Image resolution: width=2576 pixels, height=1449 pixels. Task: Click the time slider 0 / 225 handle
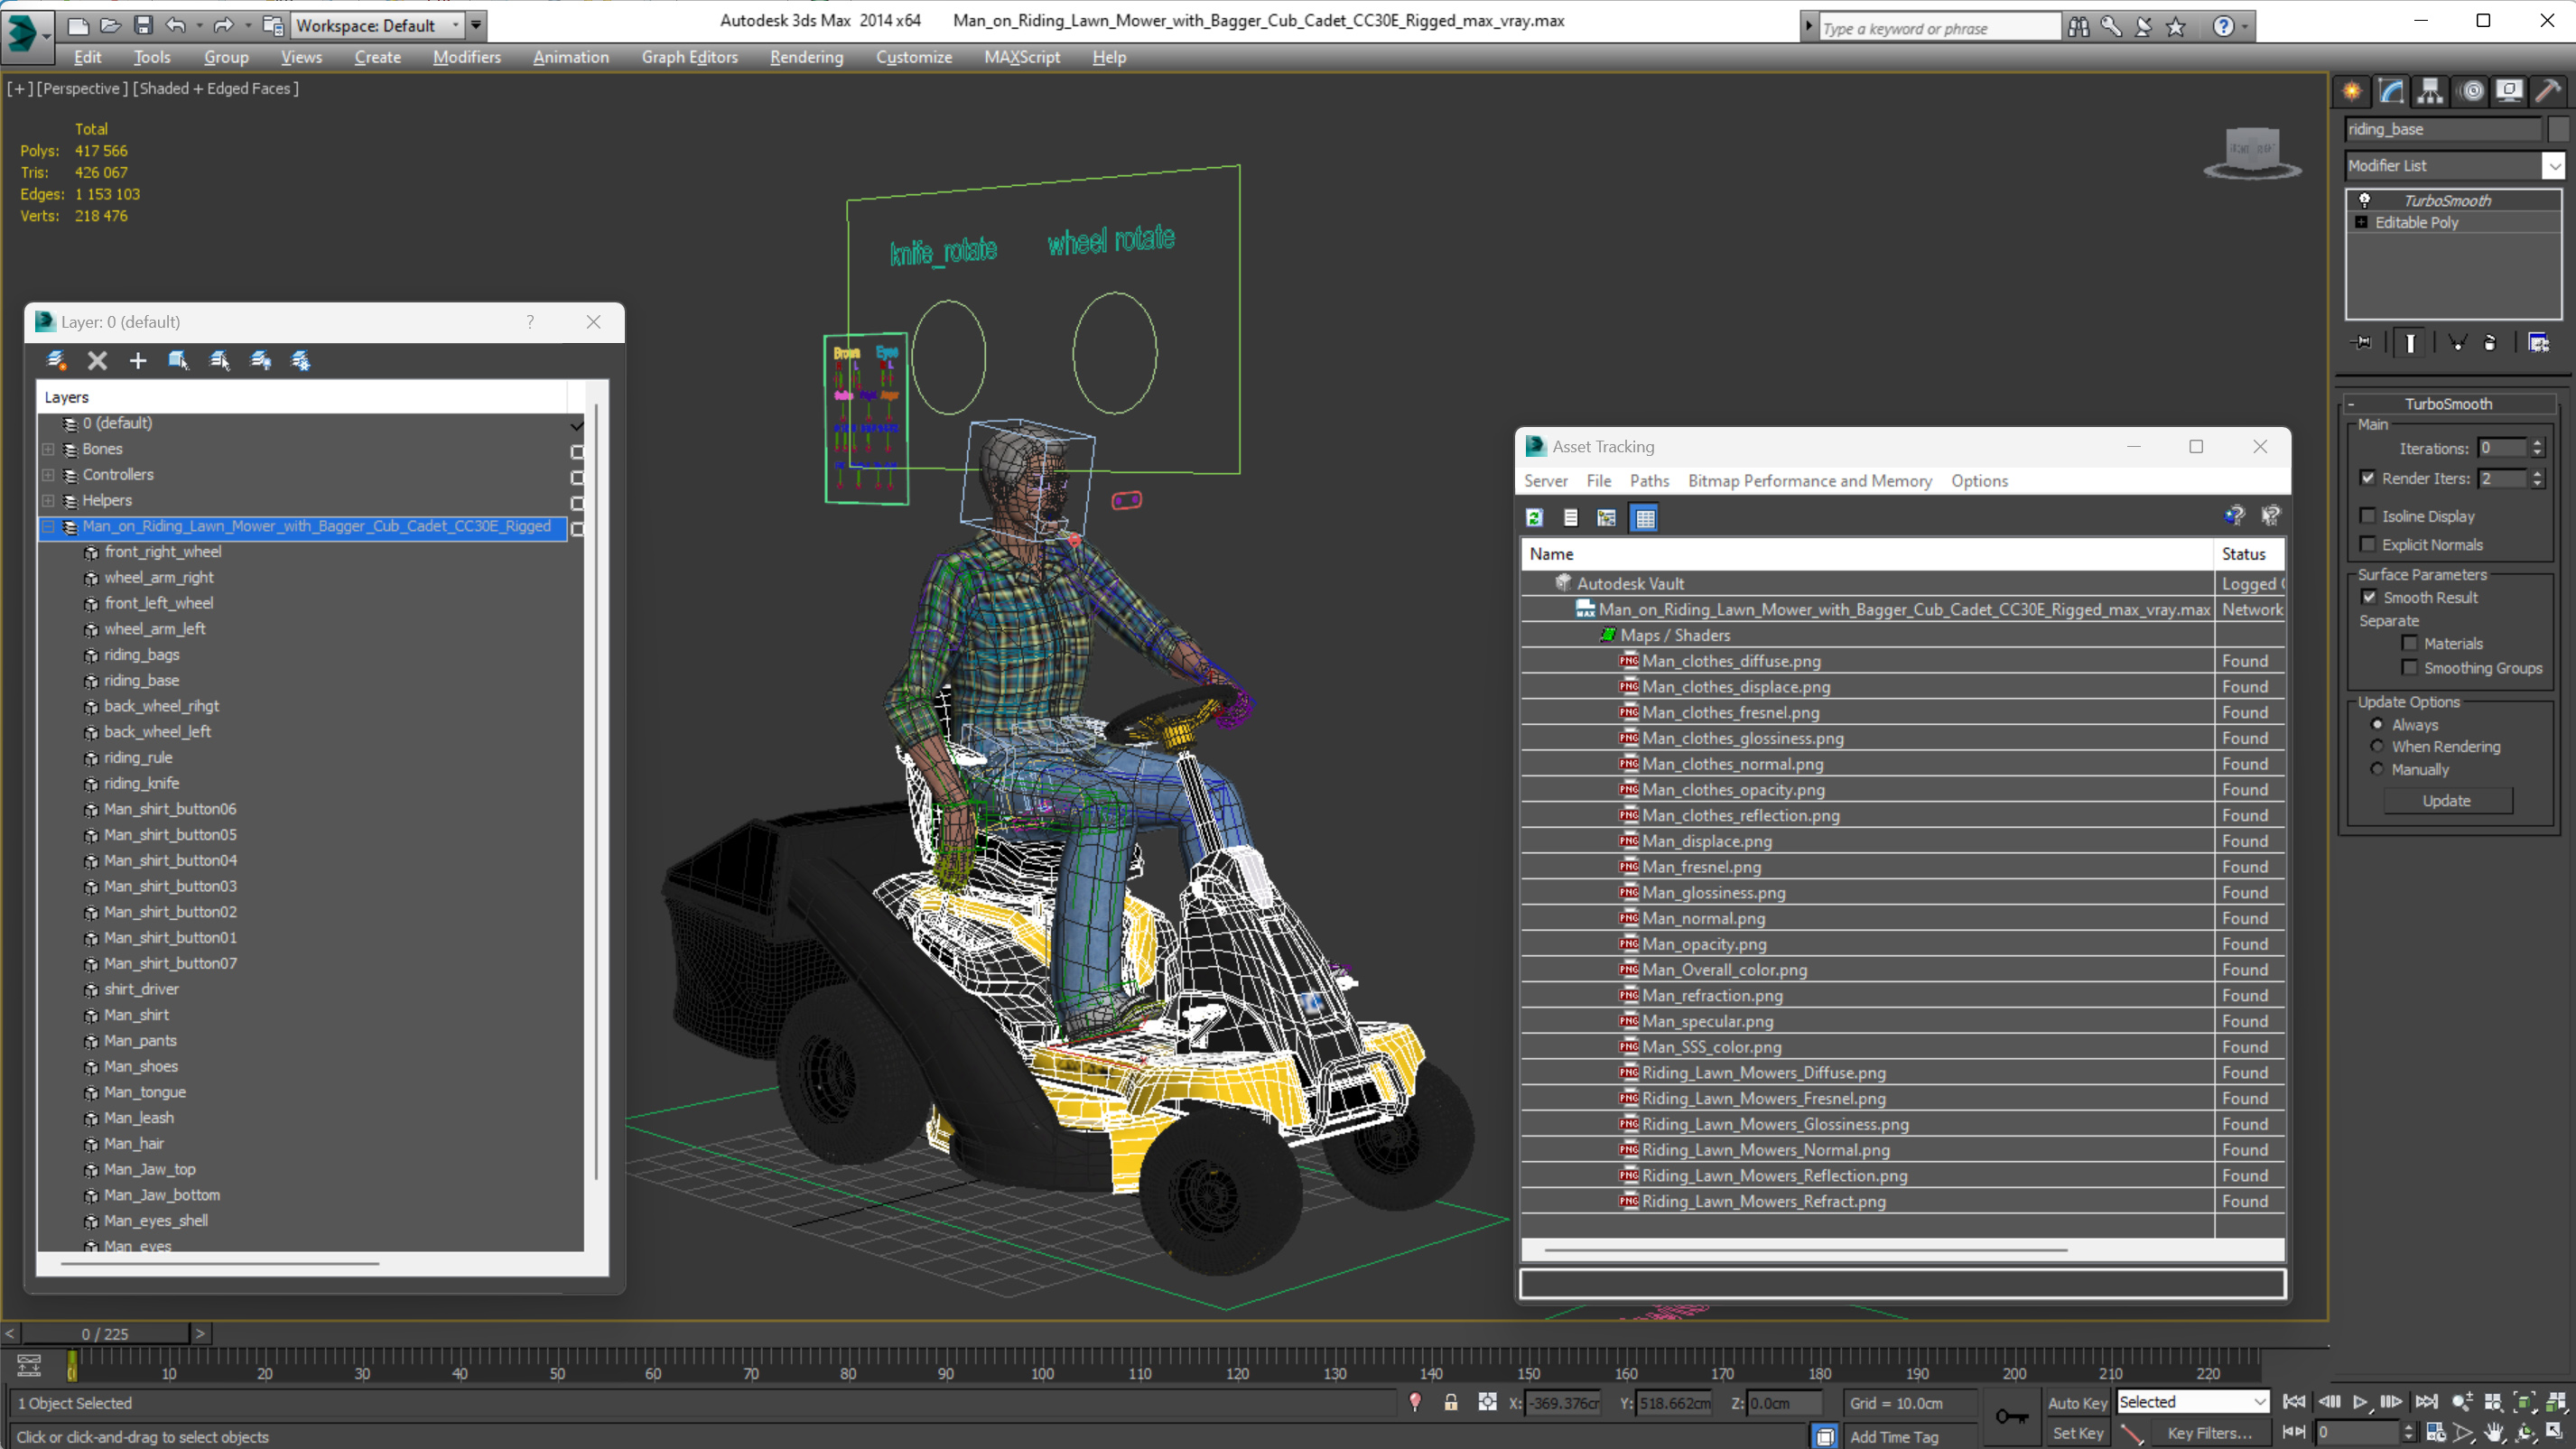(105, 1333)
